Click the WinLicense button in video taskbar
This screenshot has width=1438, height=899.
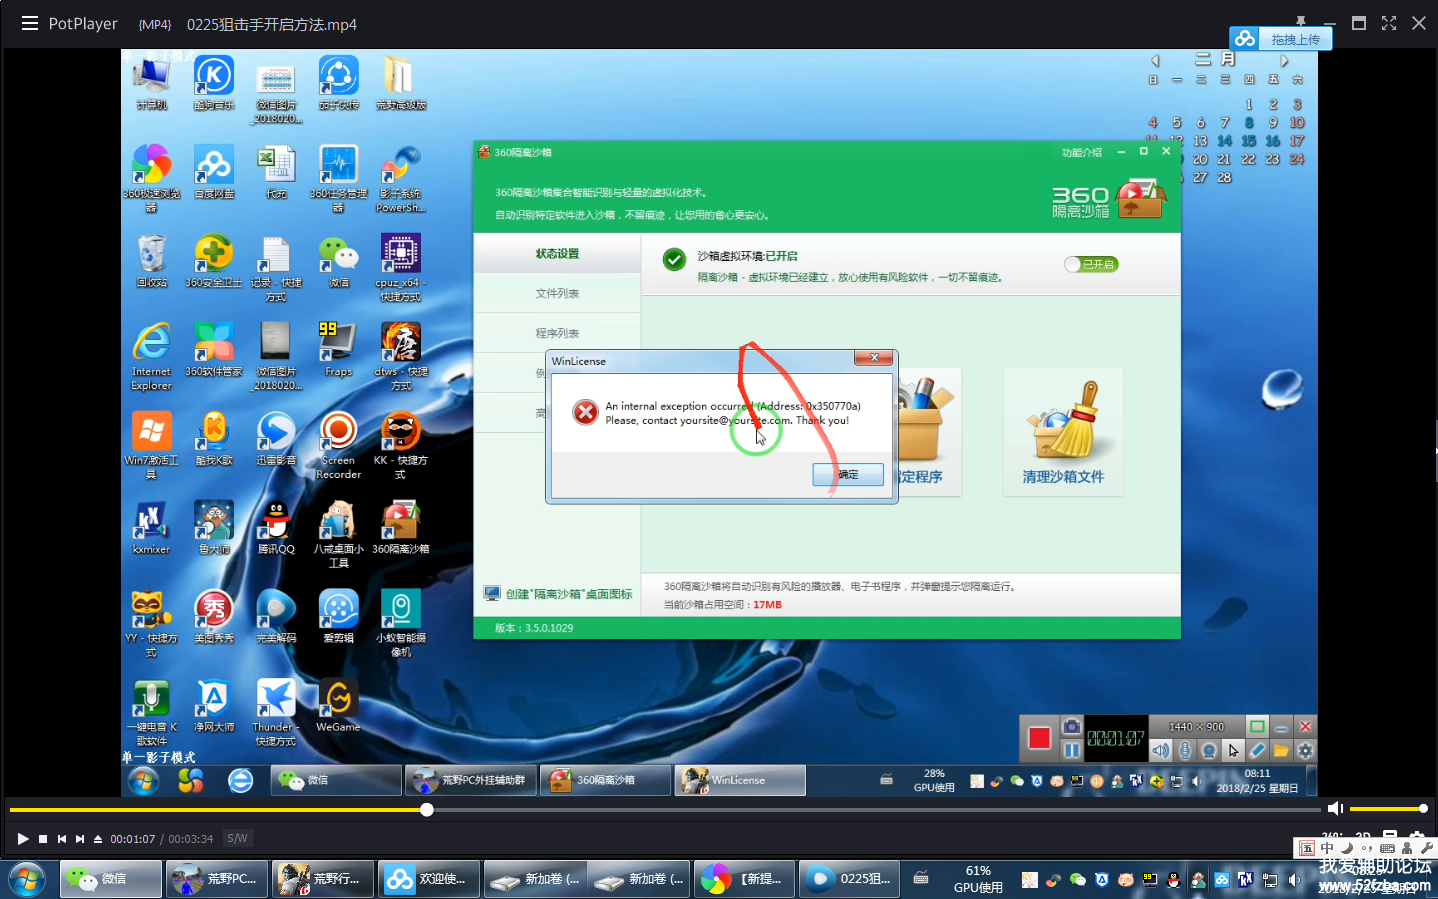(x=740, y=780)
